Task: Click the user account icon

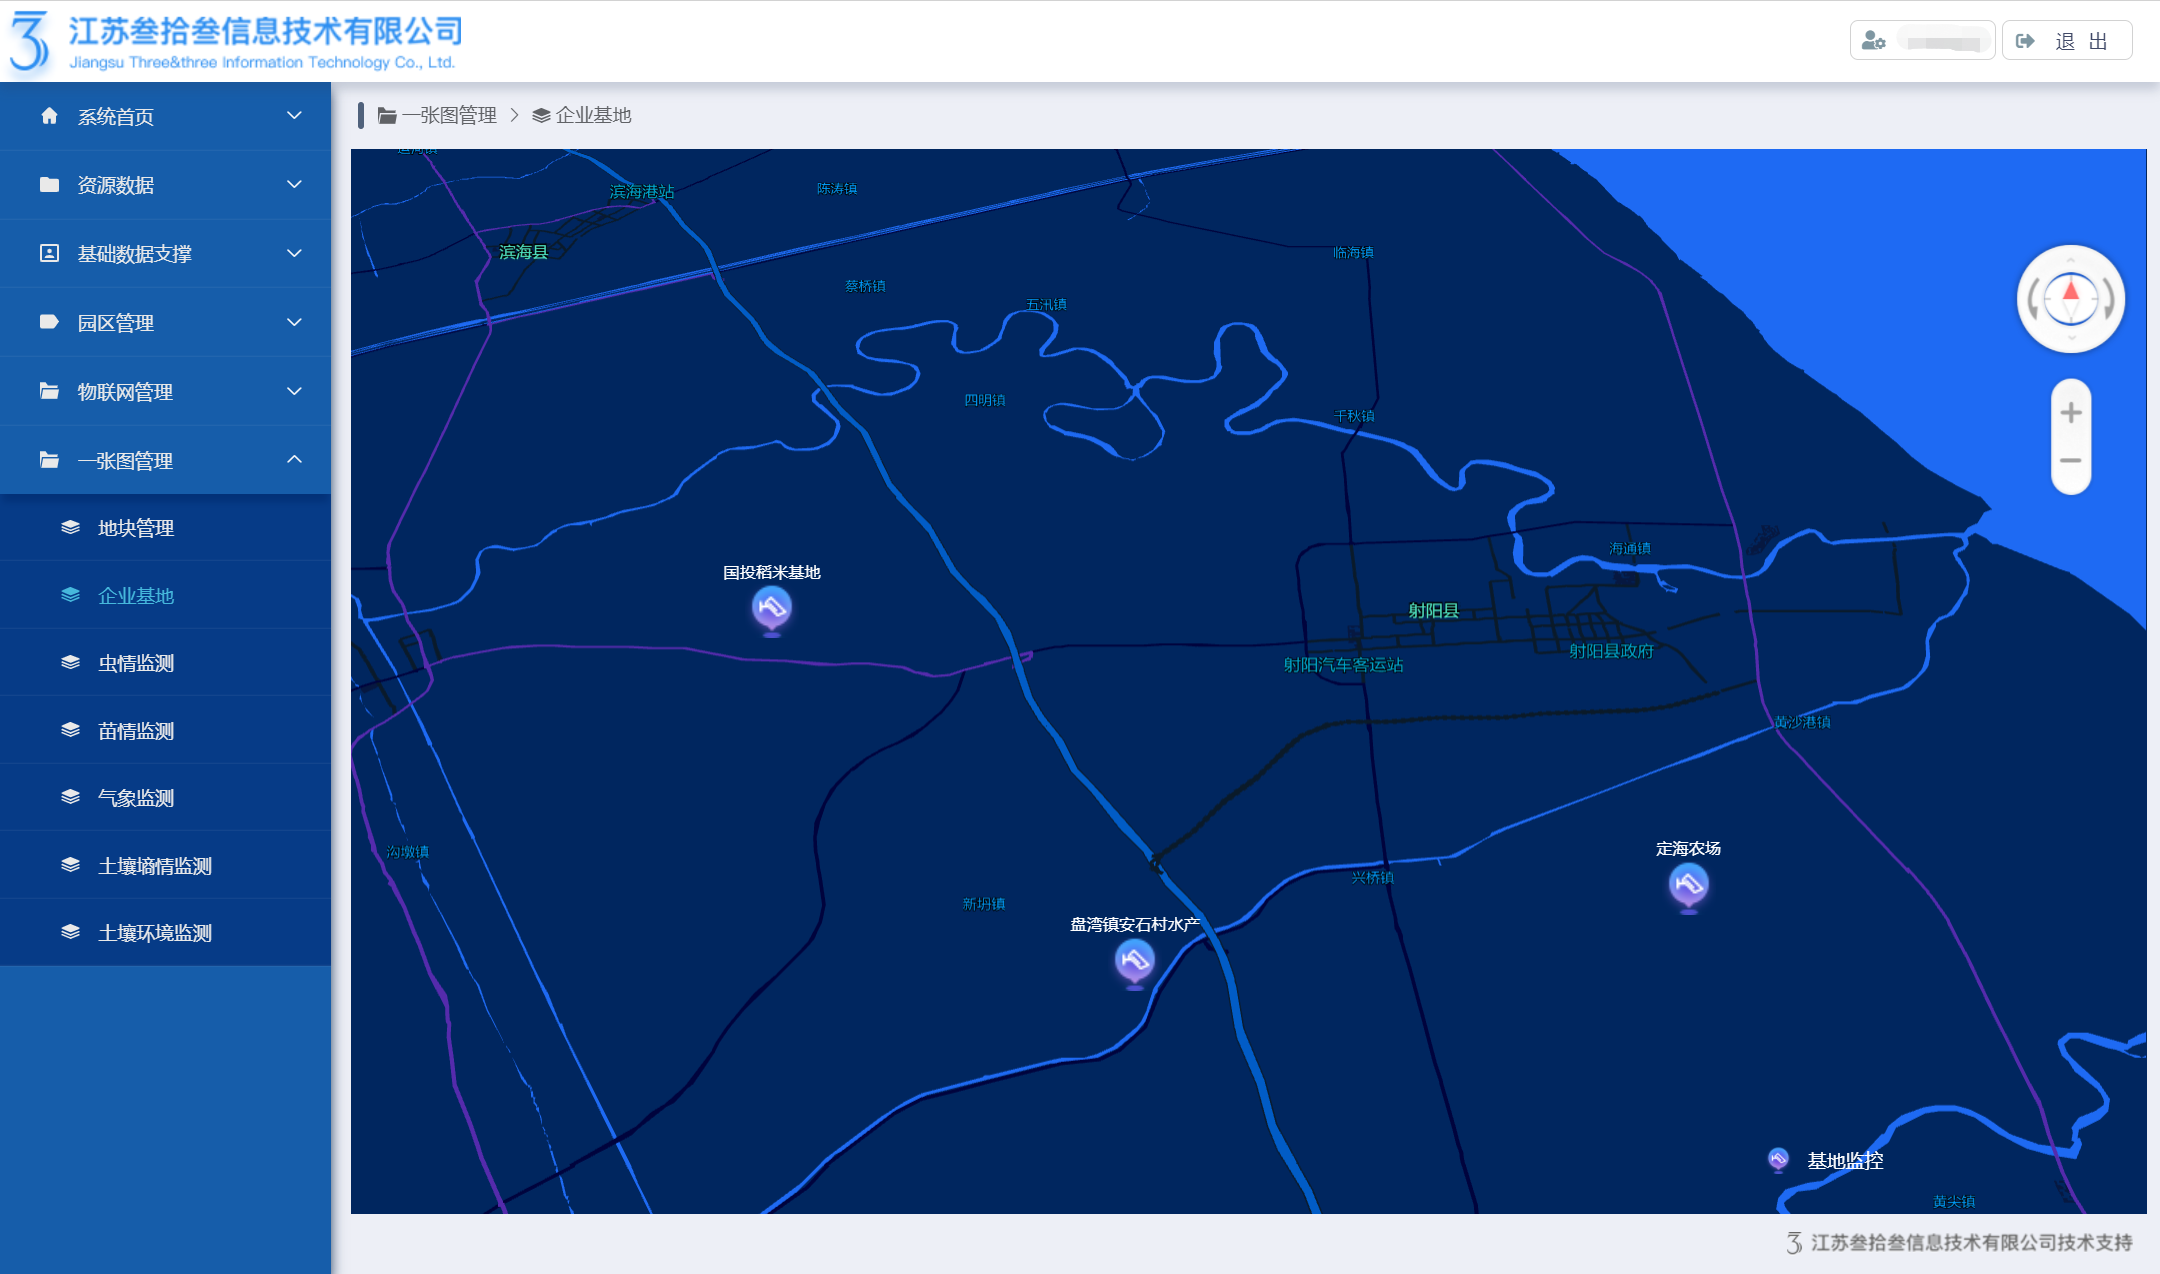Action: click(1873, 41)
